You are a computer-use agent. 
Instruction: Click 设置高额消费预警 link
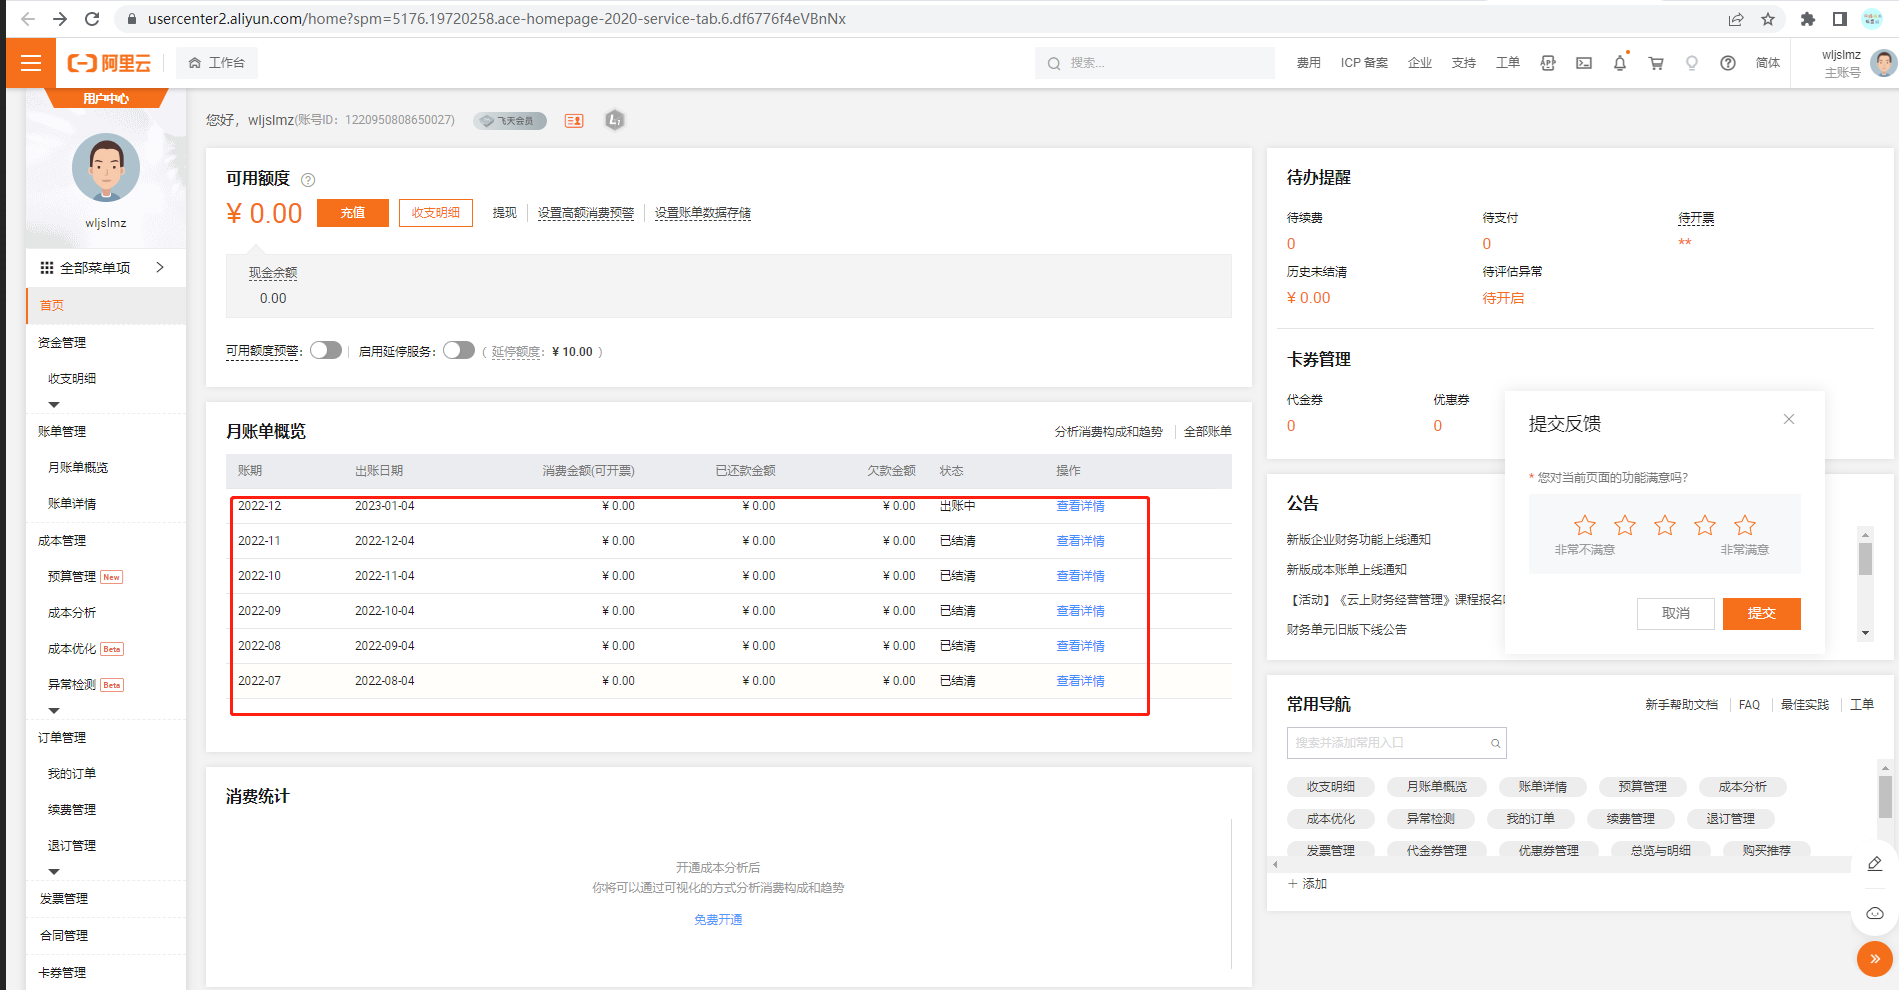click(x=586, y=213)
